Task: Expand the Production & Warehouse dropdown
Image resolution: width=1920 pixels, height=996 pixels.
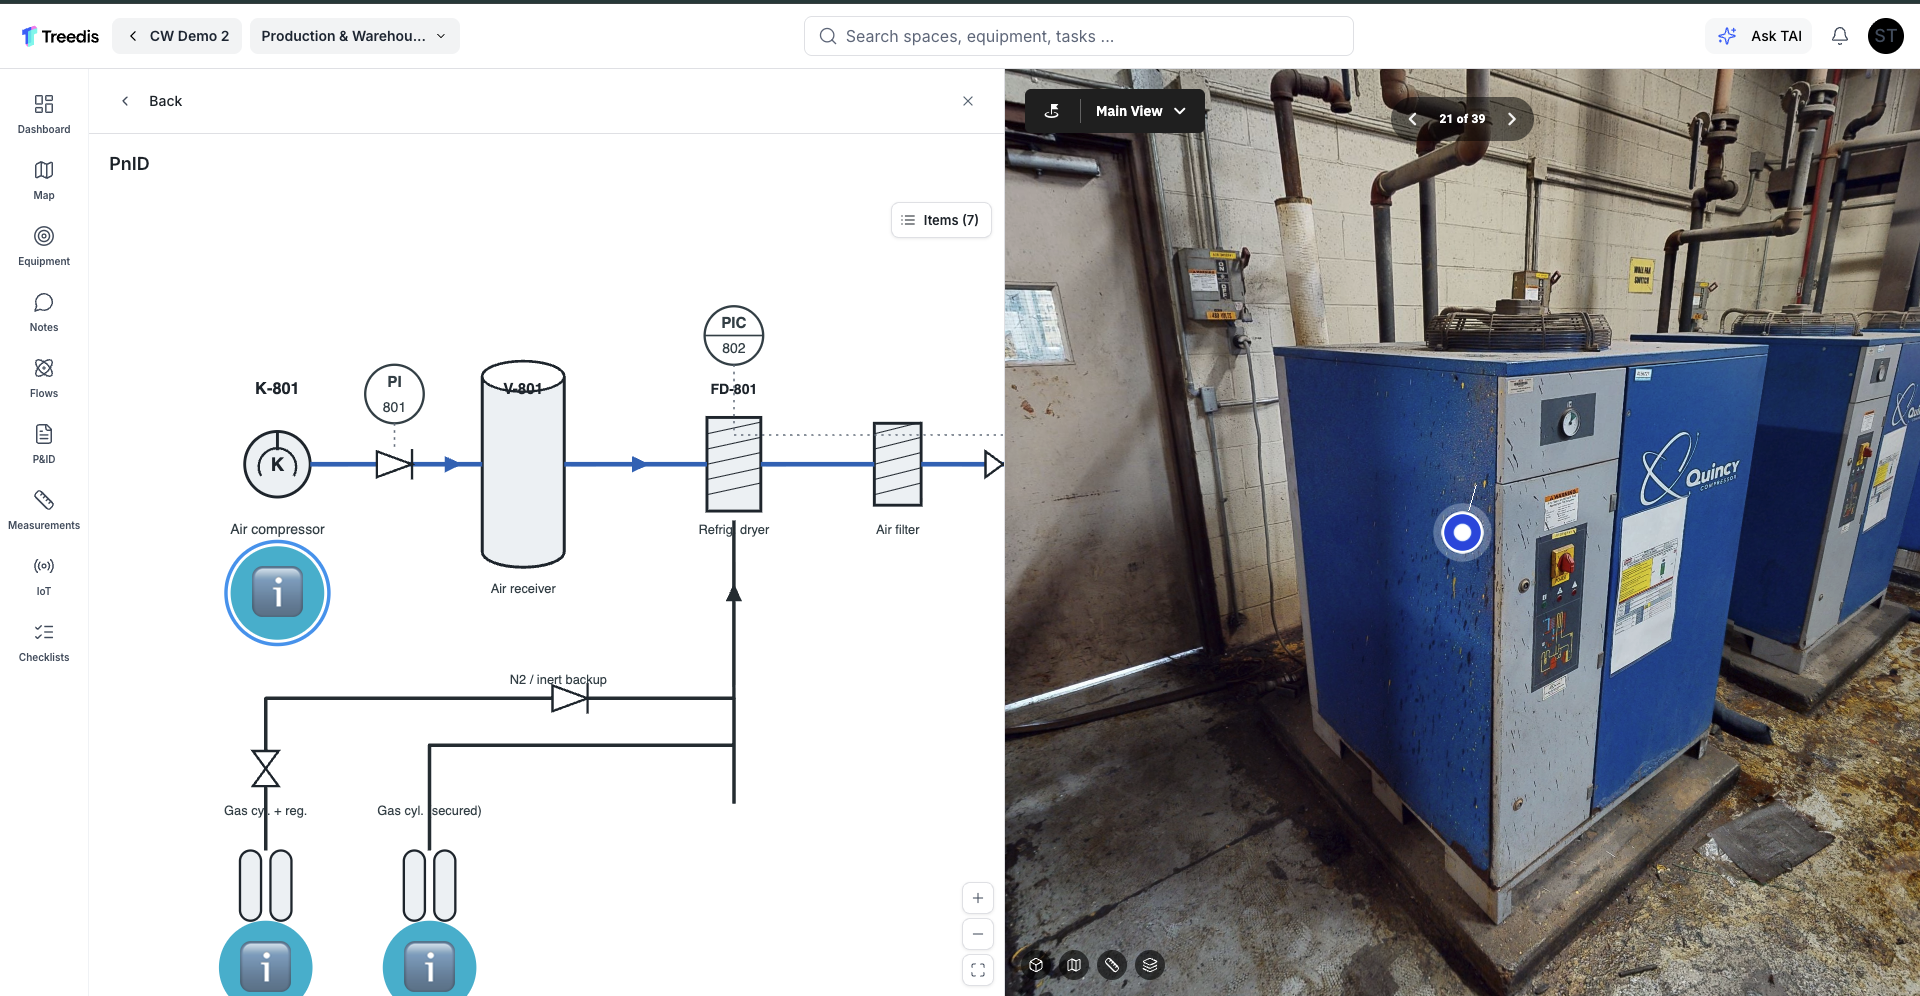Action: (354, 36)
